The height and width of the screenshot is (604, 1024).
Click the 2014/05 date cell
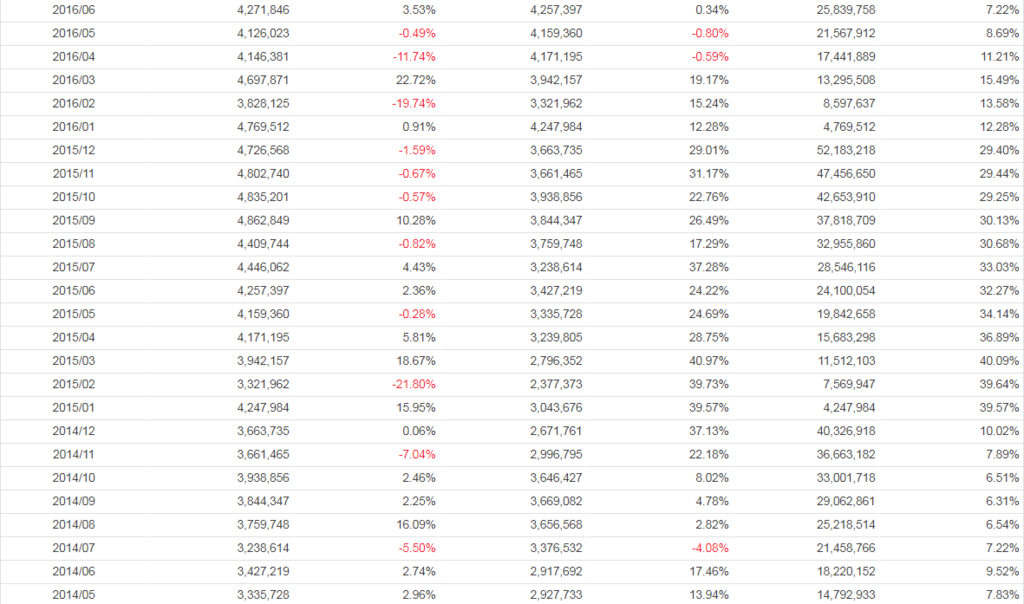coord(74,595)
